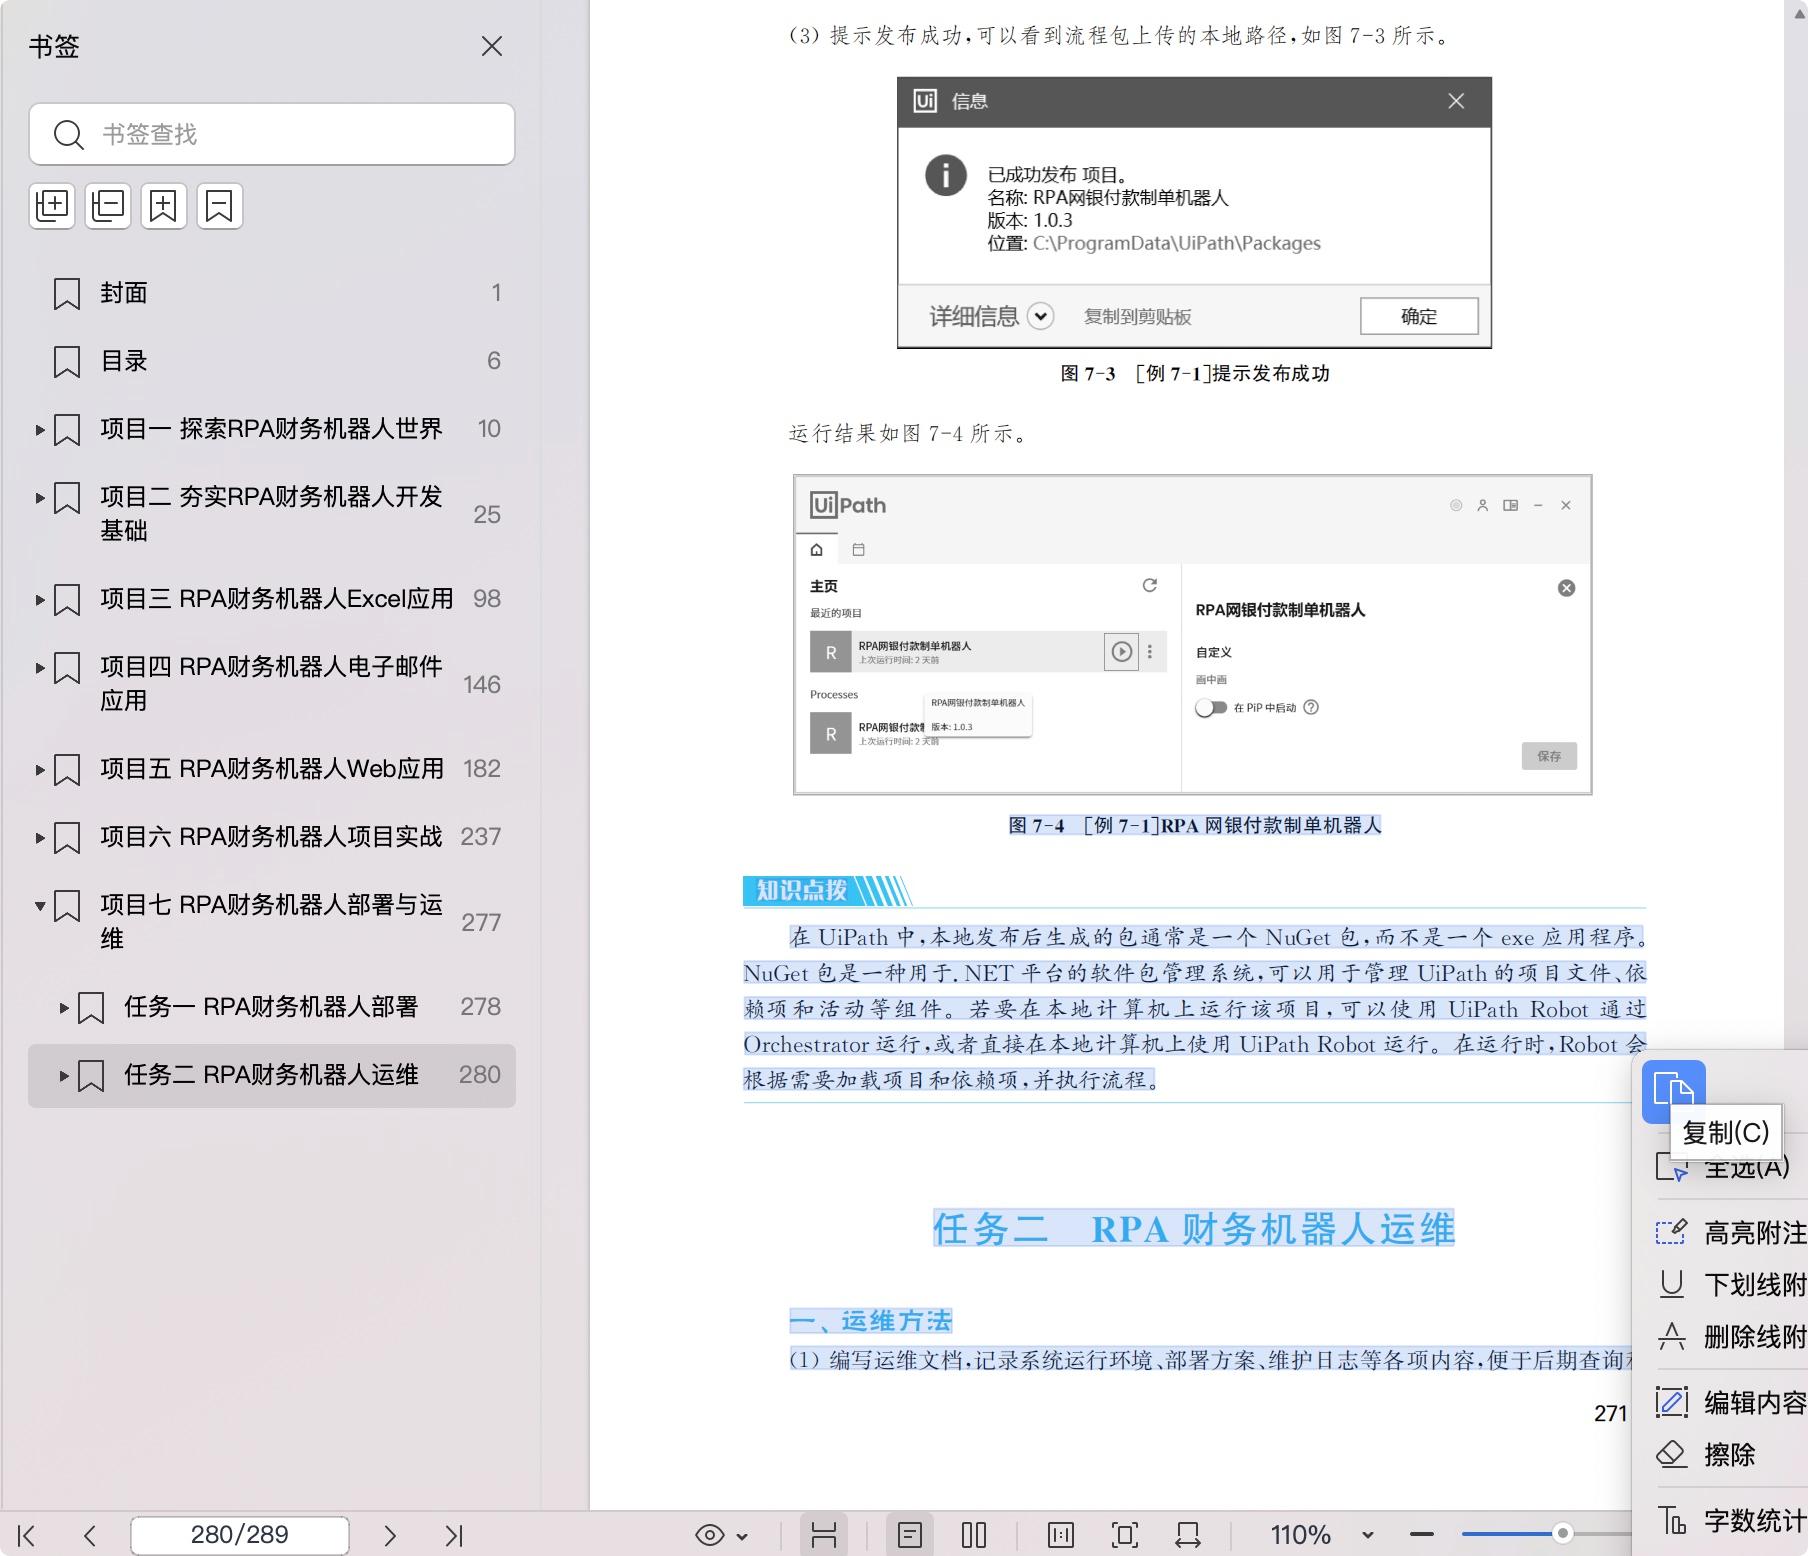Select two-page view icon

coord(974,1535)
